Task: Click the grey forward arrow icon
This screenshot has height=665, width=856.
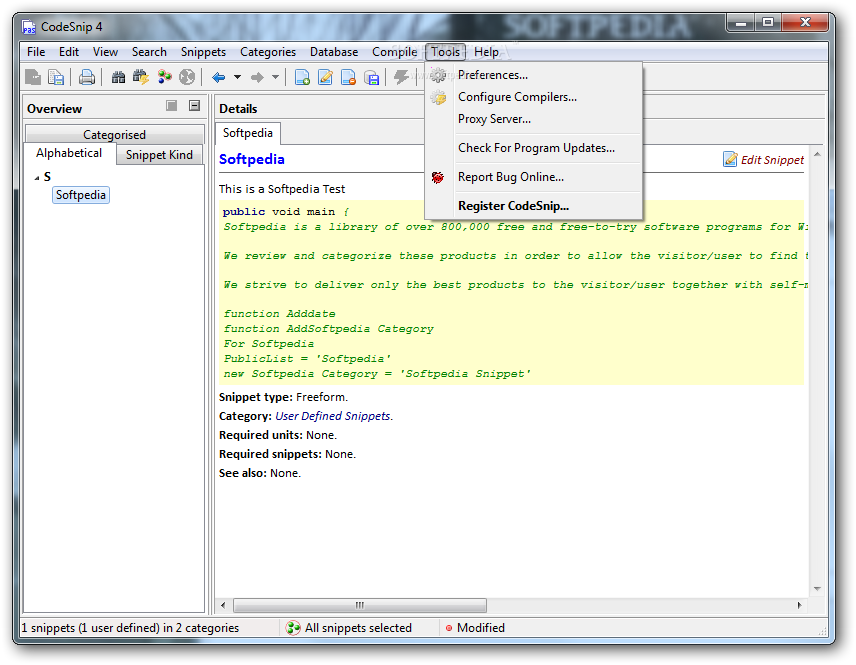Action: pyautogui.click(x=257, y=78)
